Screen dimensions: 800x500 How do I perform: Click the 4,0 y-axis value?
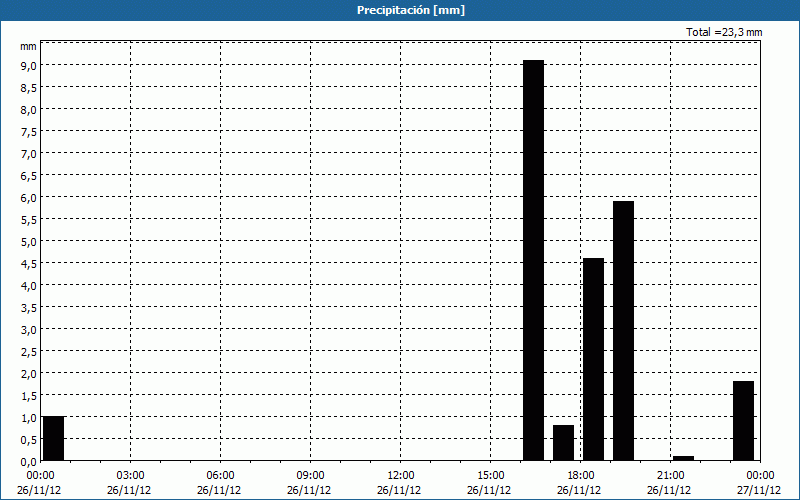point(29,285)
